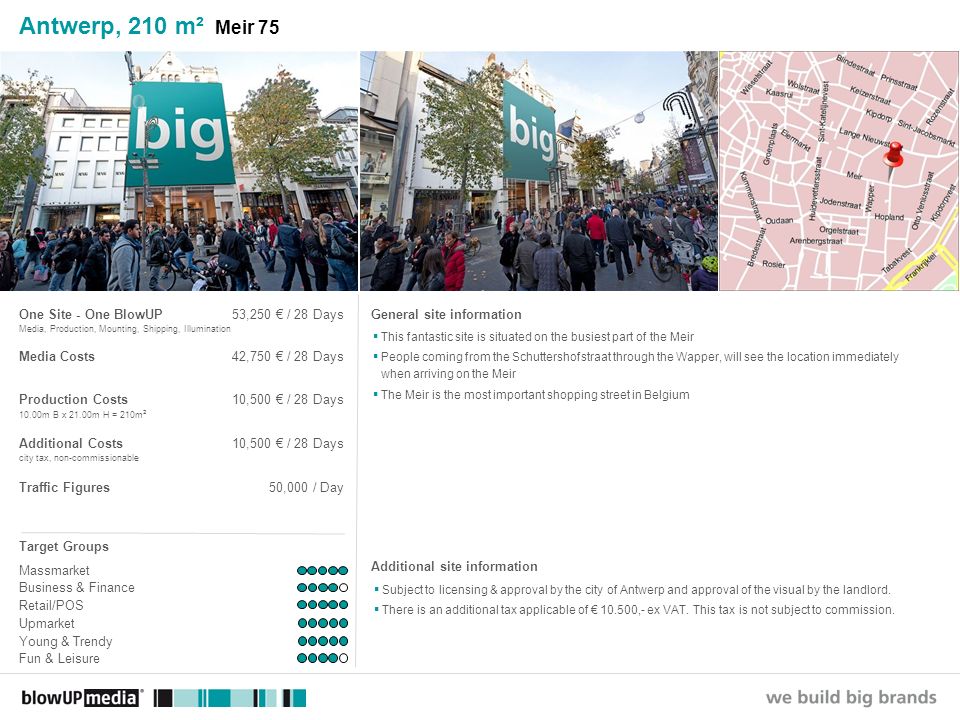Click the Young & Trendy rating dots
This screenshot has height=720, width=960.
pyautogui.click(x=323, y=641)
